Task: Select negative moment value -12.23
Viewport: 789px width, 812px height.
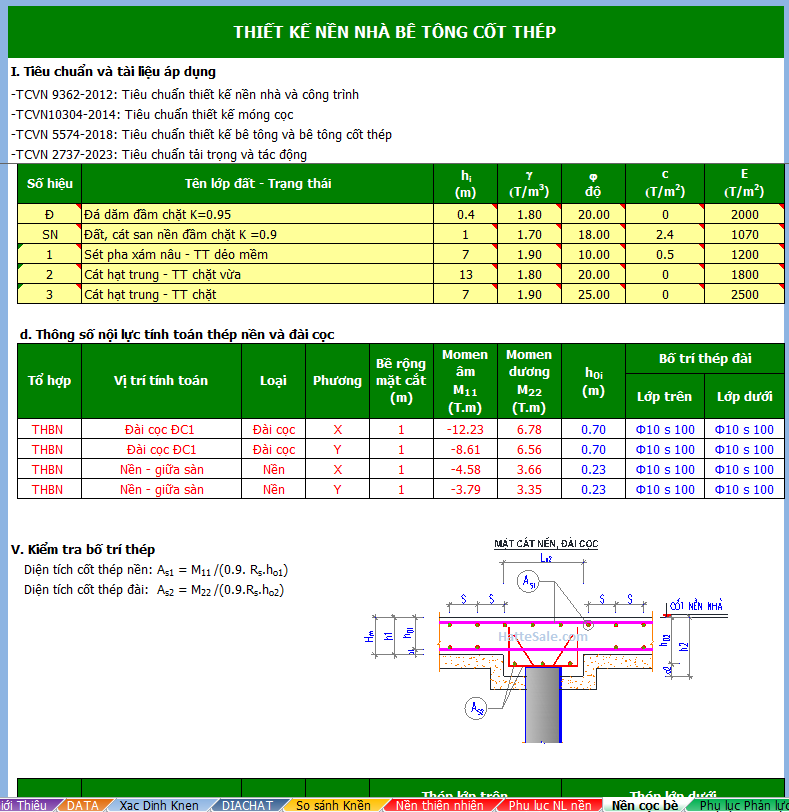Action: click(x=465, y=430)
